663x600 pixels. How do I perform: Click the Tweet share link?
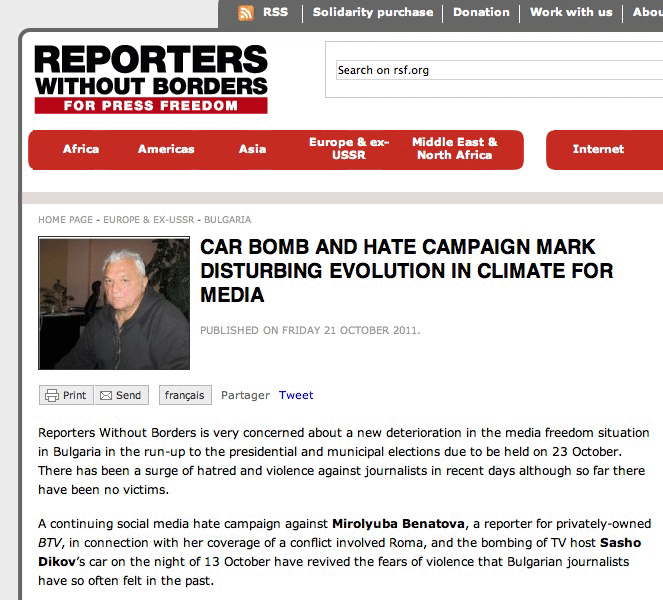tap(296, 395)
